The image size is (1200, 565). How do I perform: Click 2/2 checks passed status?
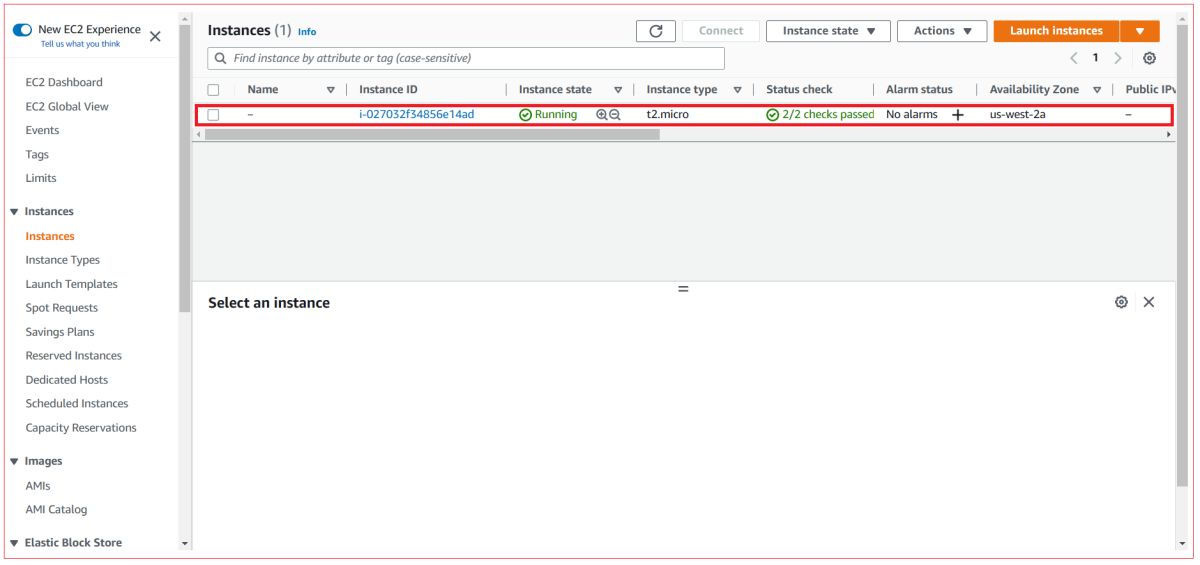[x=820, y=115]
